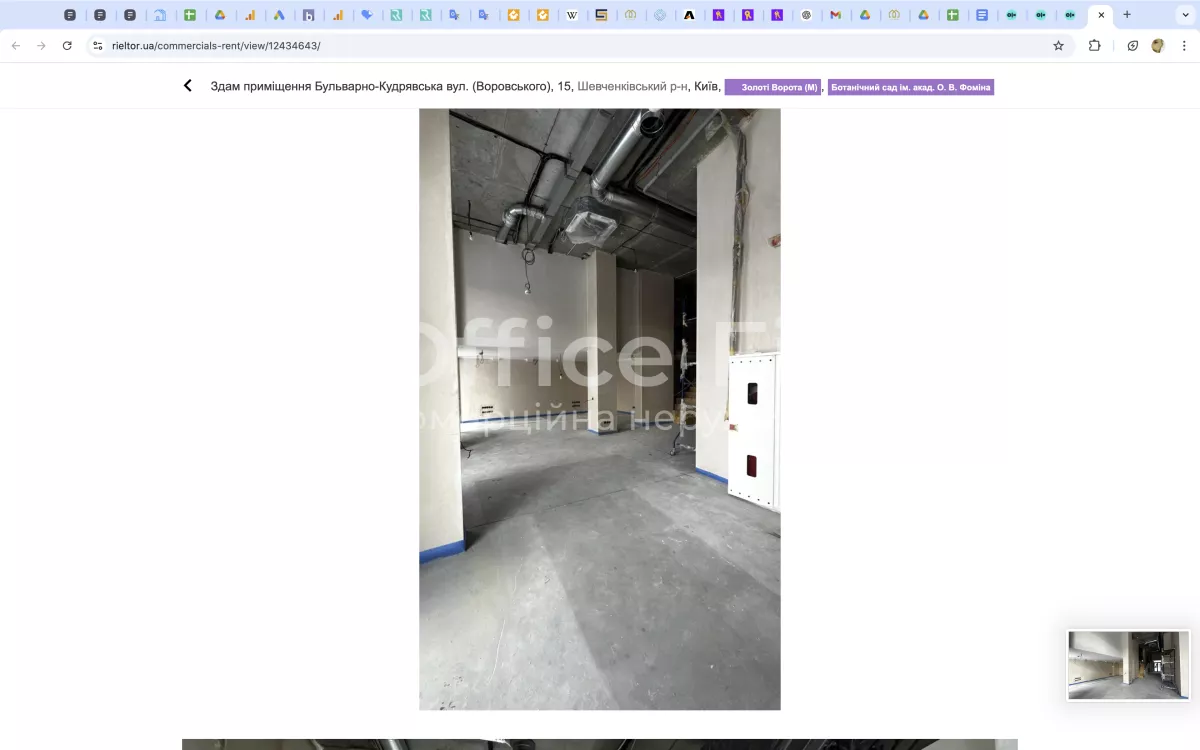Viewport: 1200px width, 750px height.
Task: Open the Chrome three-dot menu
Action: click(x=1184, y=45)
